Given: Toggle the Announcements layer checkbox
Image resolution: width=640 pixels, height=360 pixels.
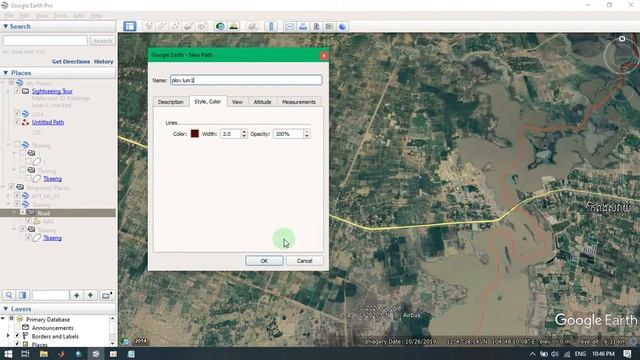Looking at the screenshot, I should [x=17, y=327].
